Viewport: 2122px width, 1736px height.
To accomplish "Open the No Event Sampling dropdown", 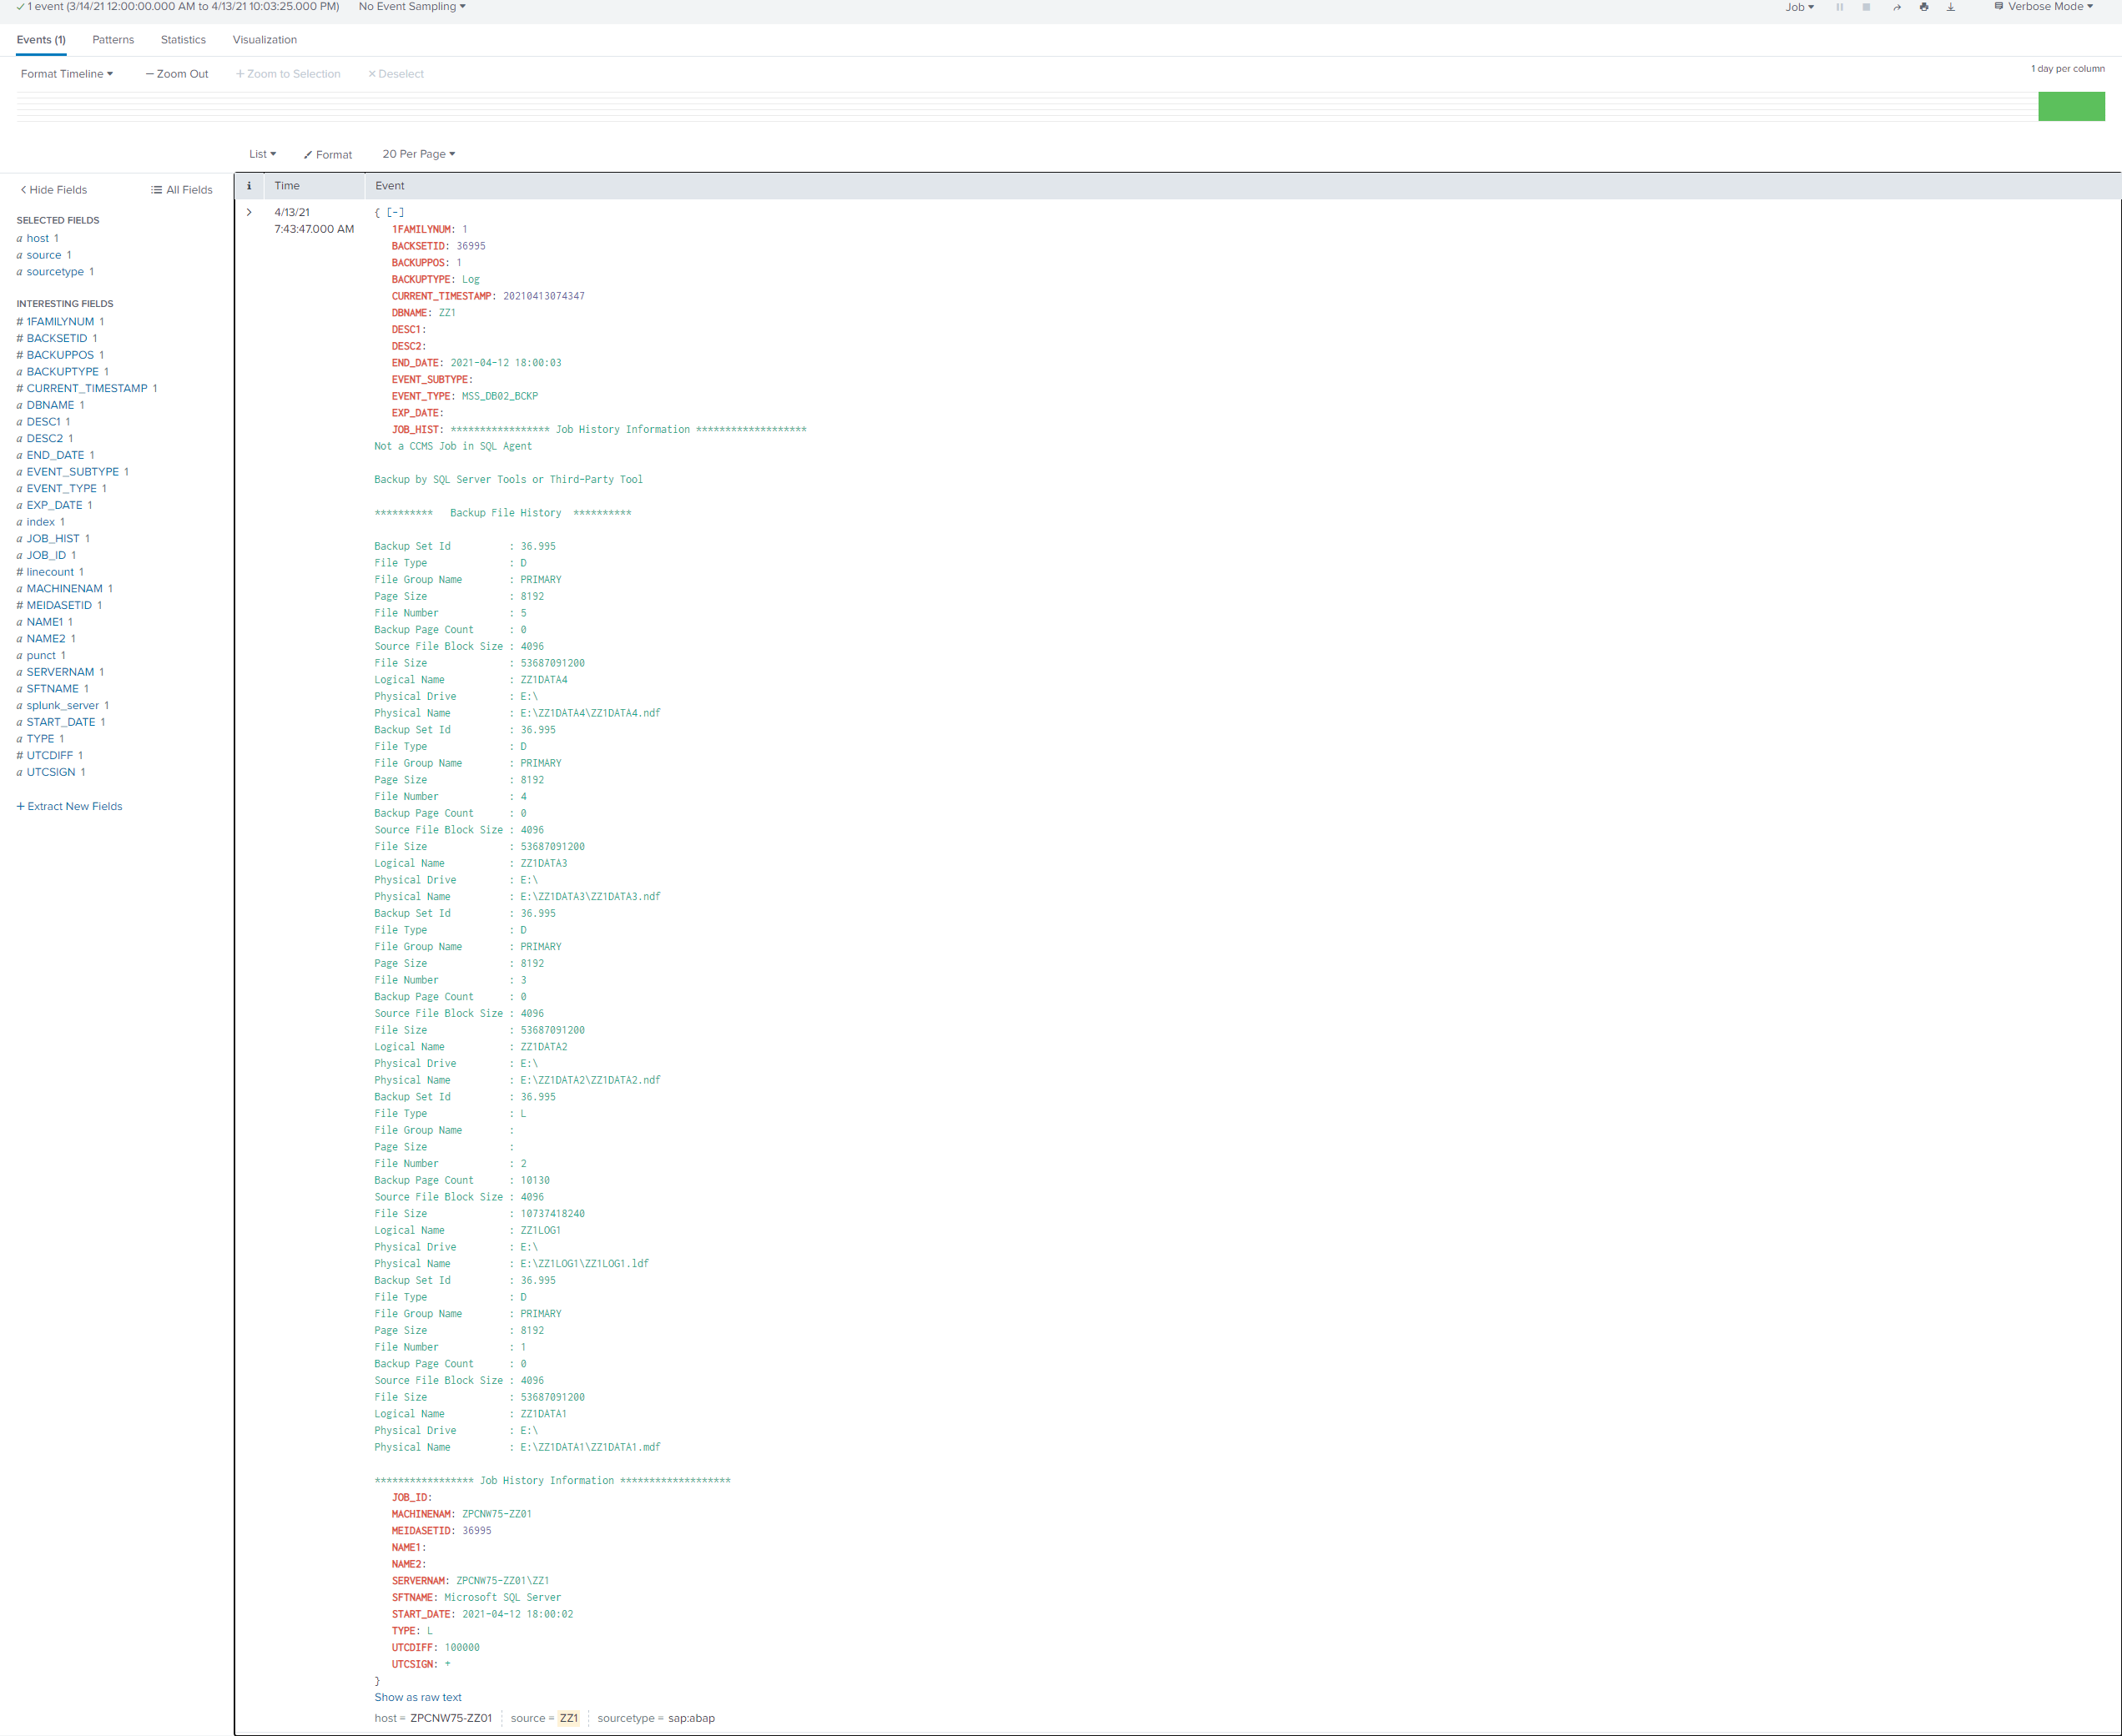I will point(411,7).
